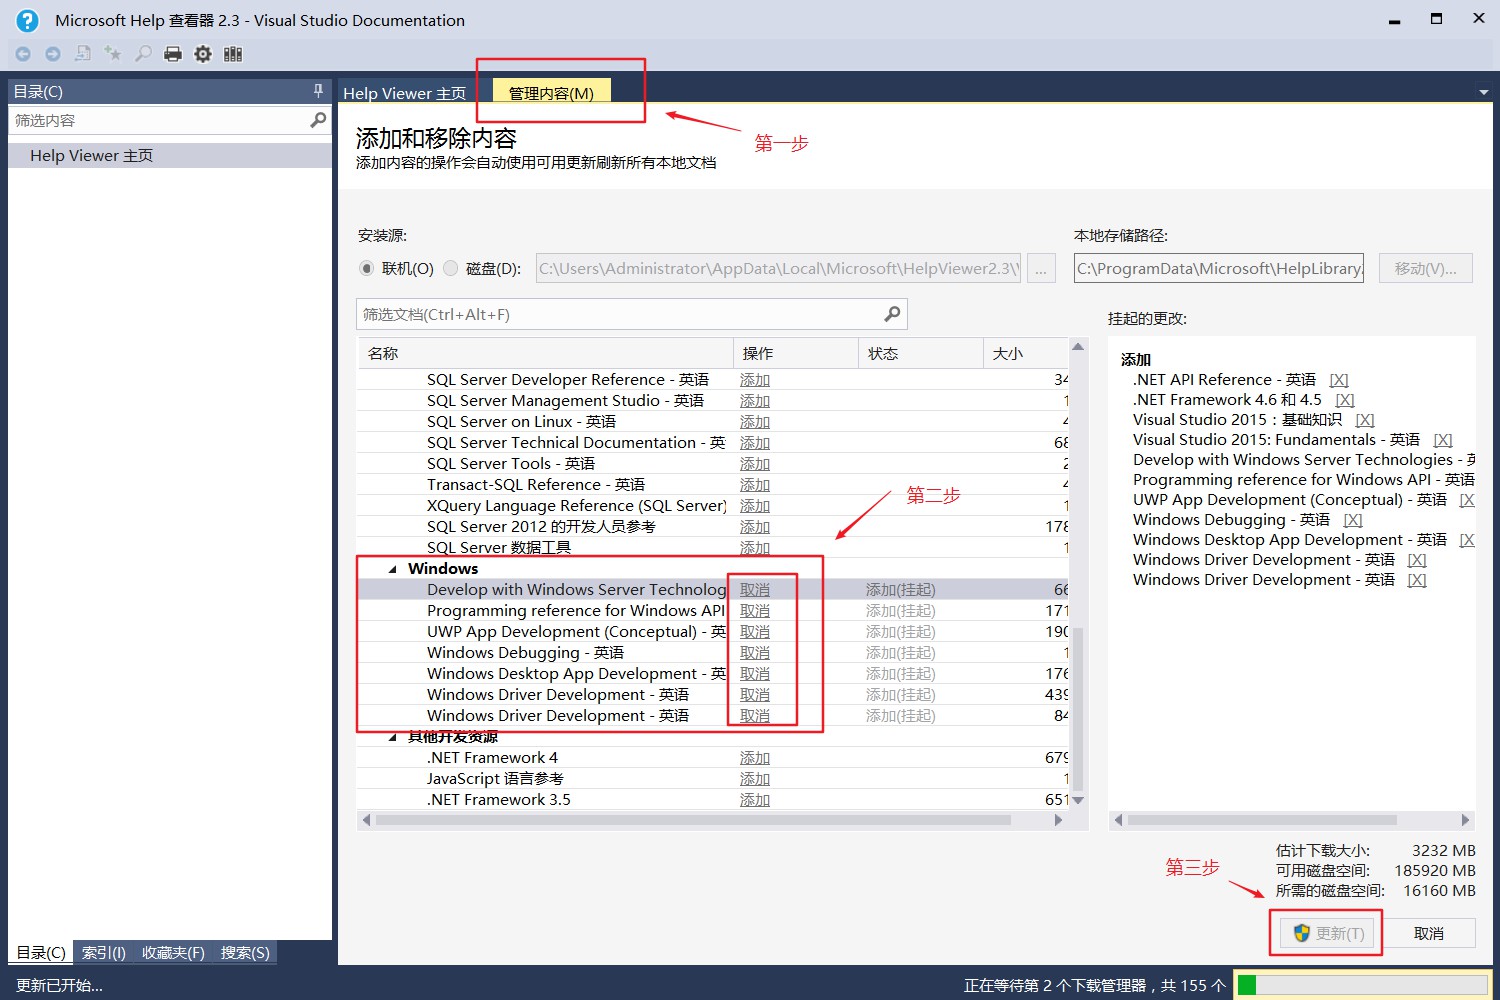Screen dimensions: 1500x1000
Task: Click the sync topic icon
Action: pyautogui.click(x=83, y=53)
